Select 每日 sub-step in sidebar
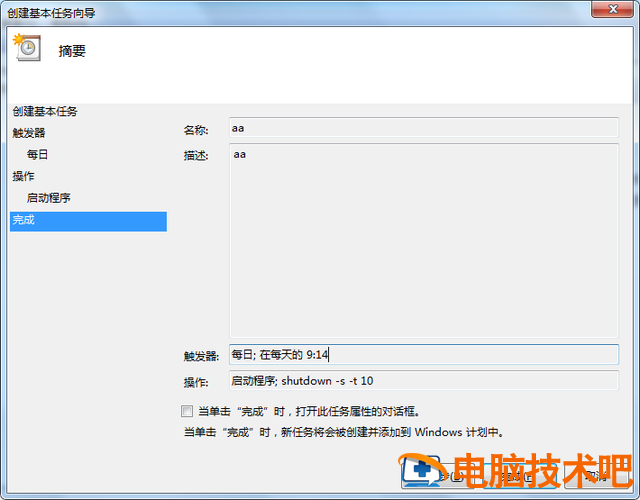The image size is (640, 500). click(38, 155)
